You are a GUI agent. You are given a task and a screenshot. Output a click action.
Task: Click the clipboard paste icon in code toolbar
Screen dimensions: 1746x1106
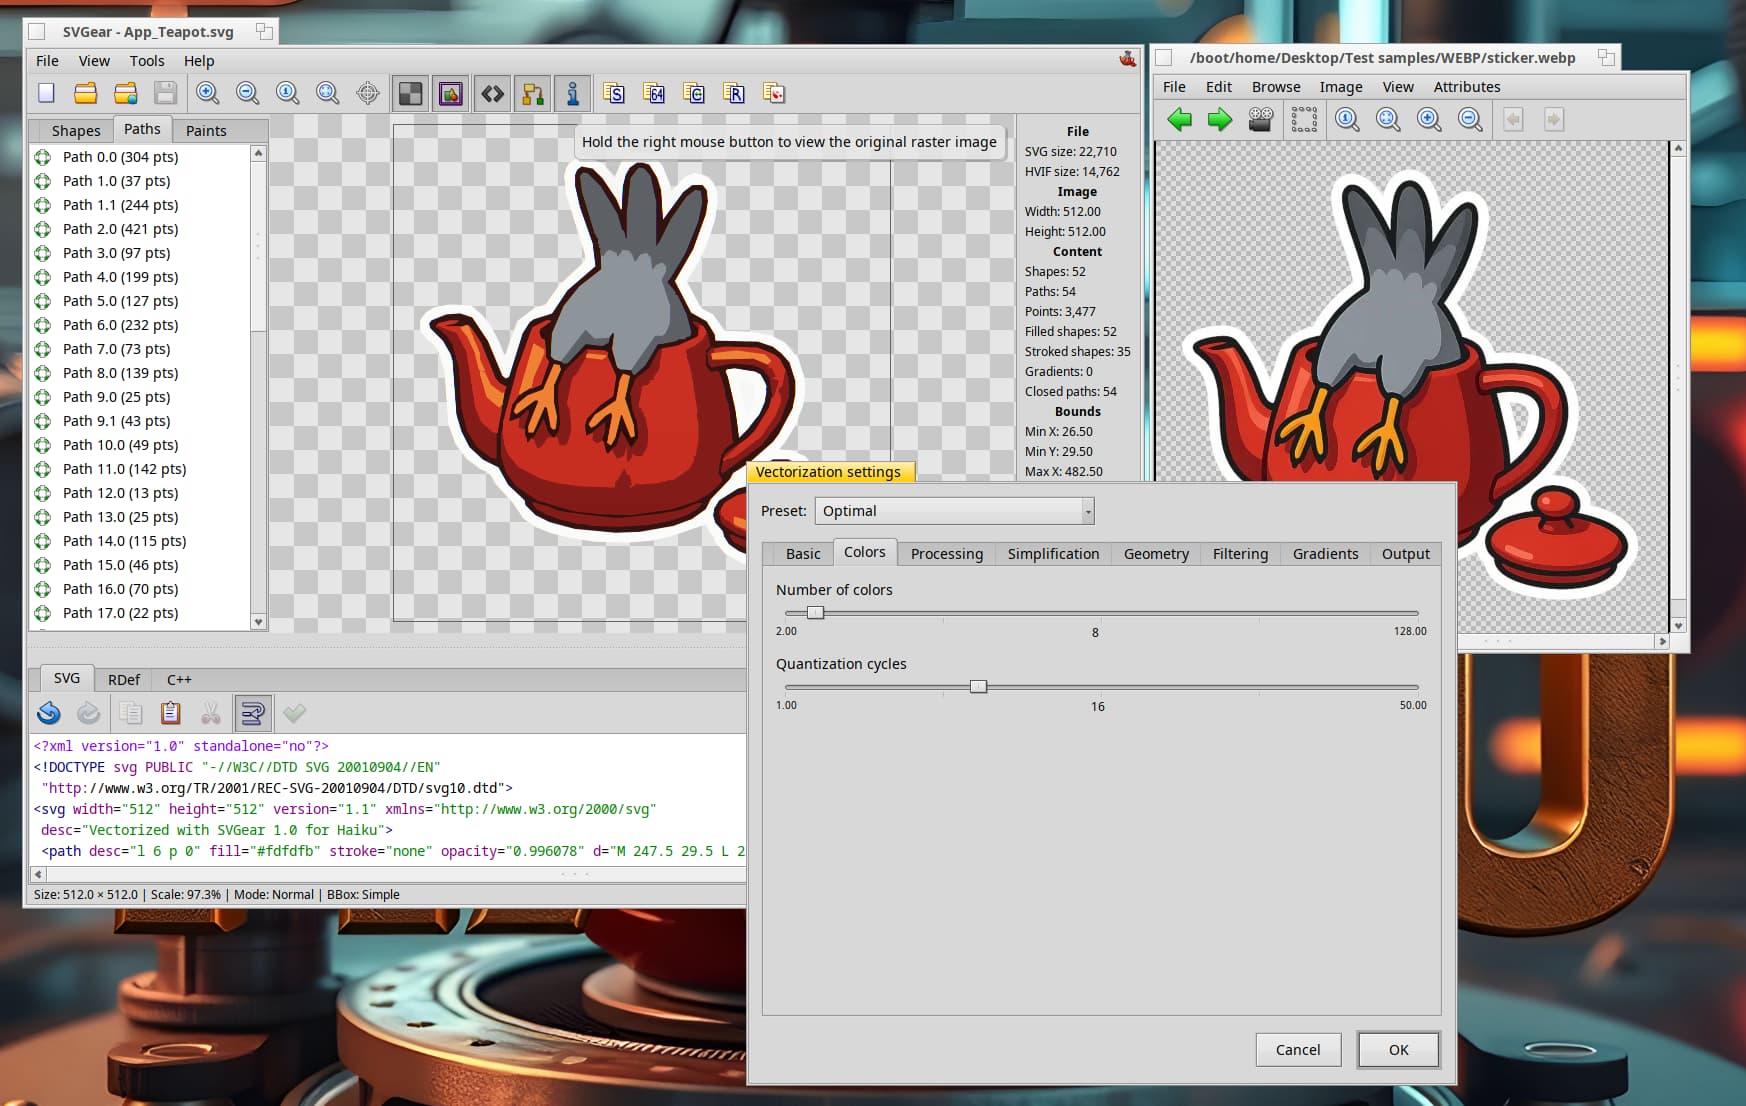[171, 713]
